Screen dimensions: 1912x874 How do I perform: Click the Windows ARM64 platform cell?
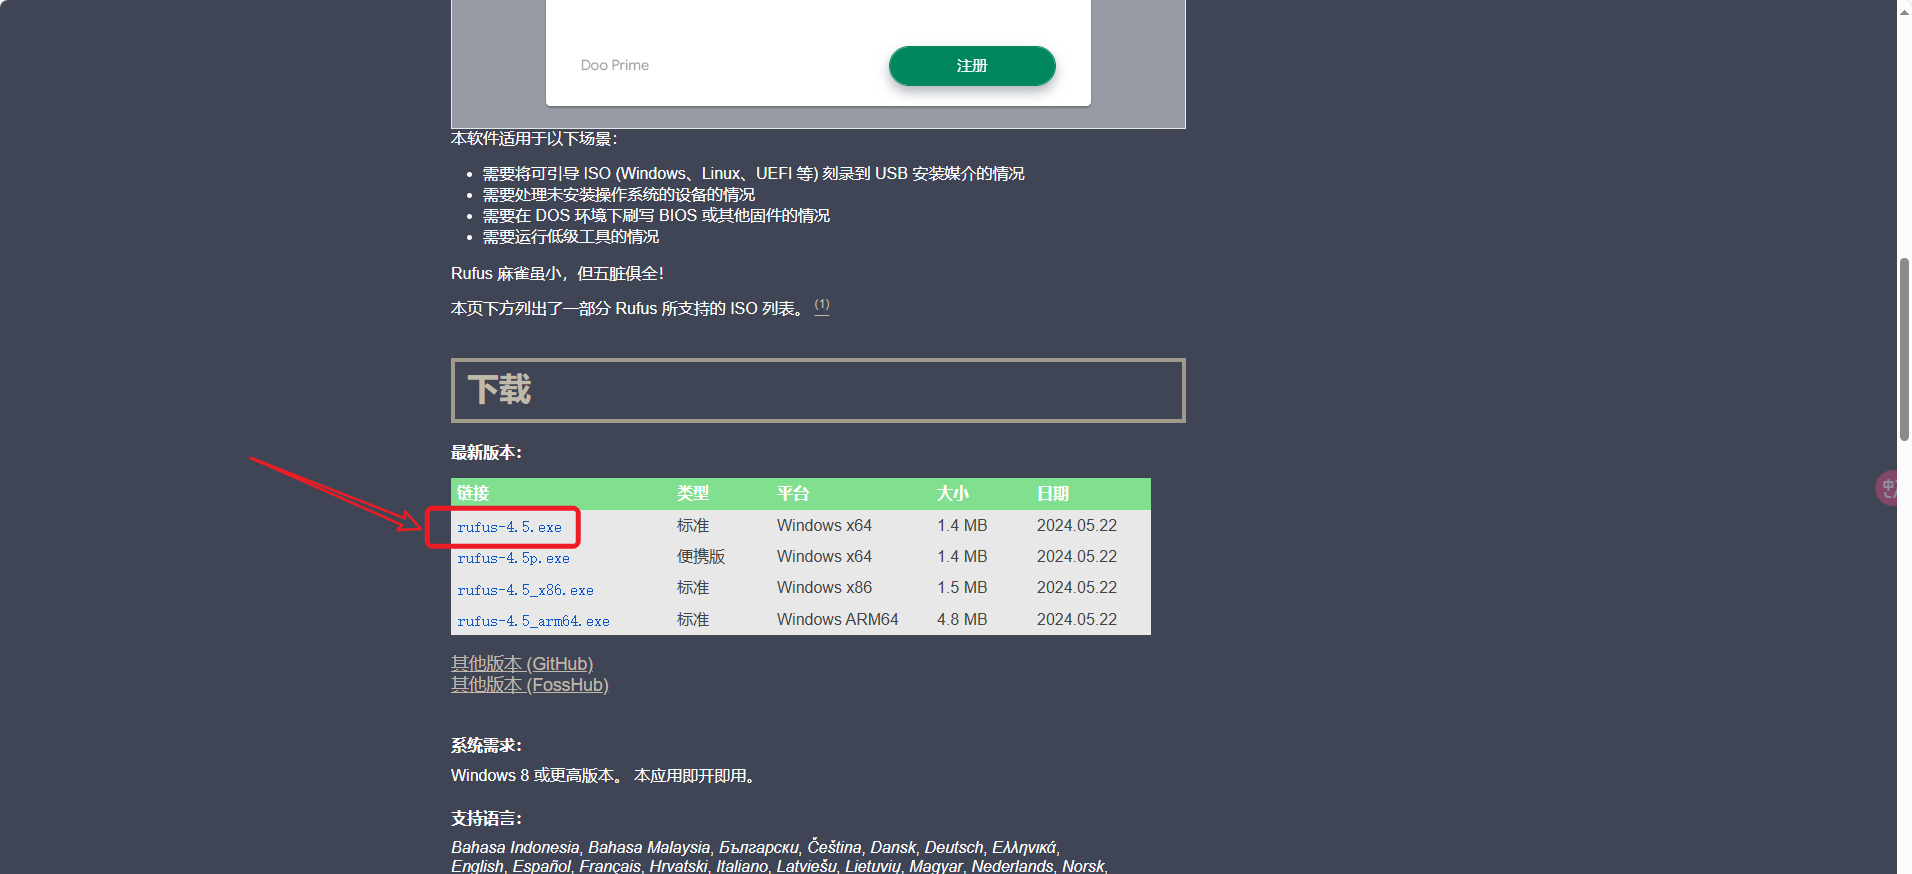tap(838, 620)
